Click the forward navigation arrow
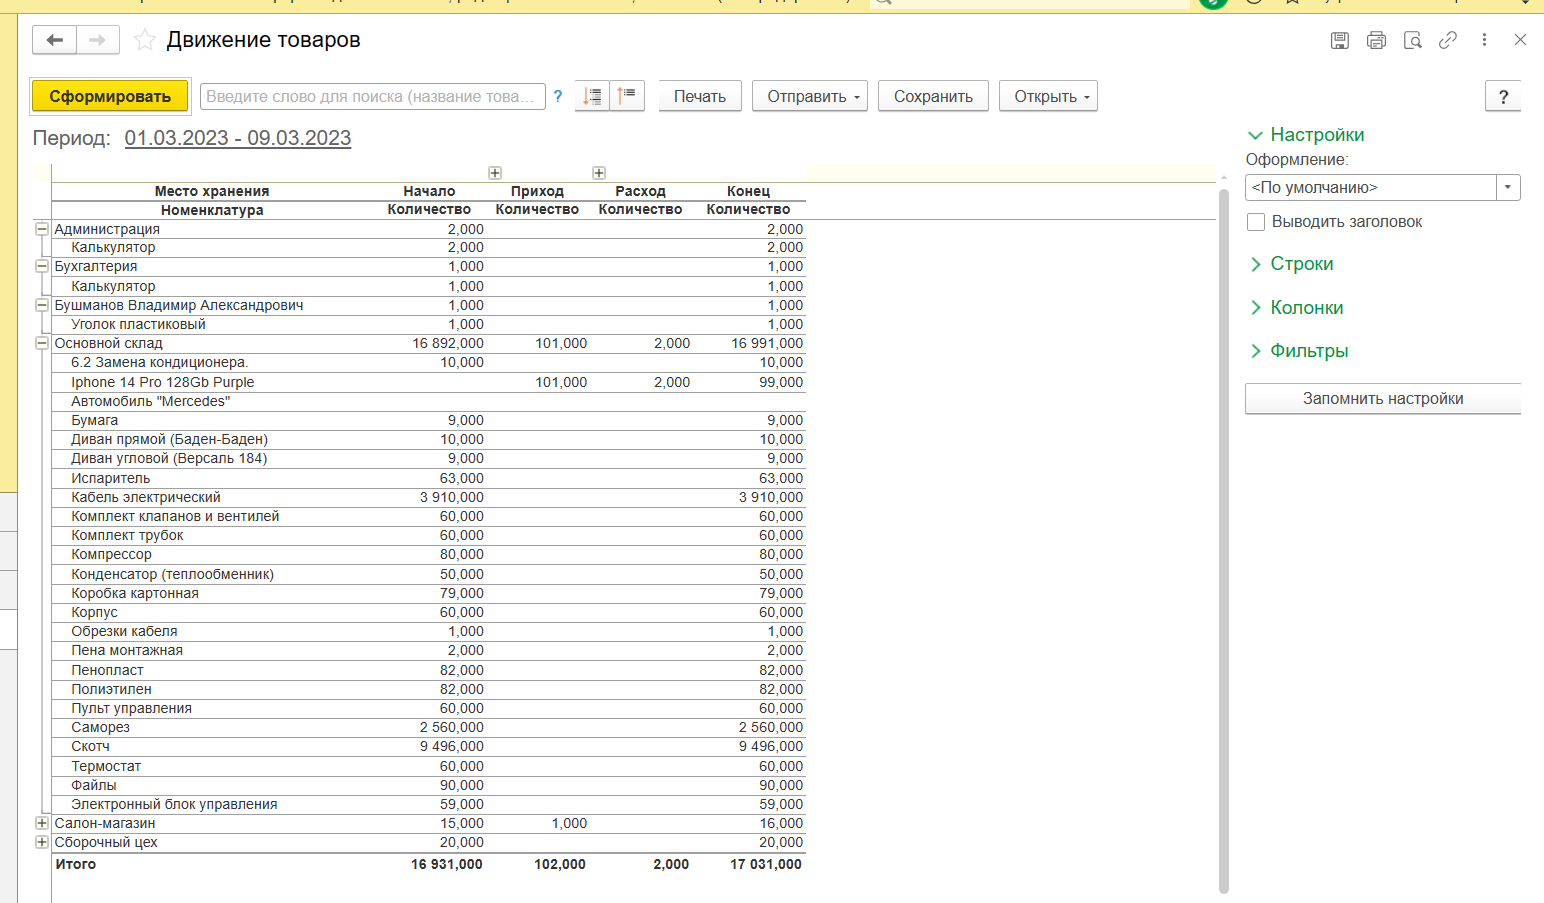 [97, 40]
